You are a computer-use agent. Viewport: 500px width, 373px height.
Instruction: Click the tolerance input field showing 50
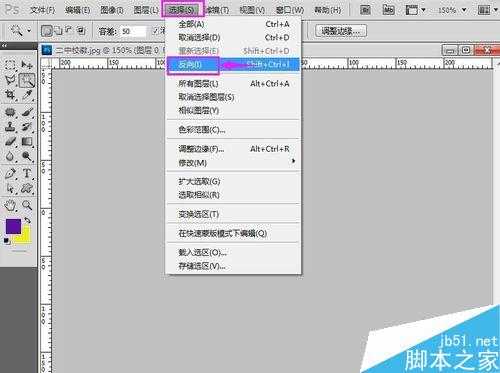click(133, 31)
